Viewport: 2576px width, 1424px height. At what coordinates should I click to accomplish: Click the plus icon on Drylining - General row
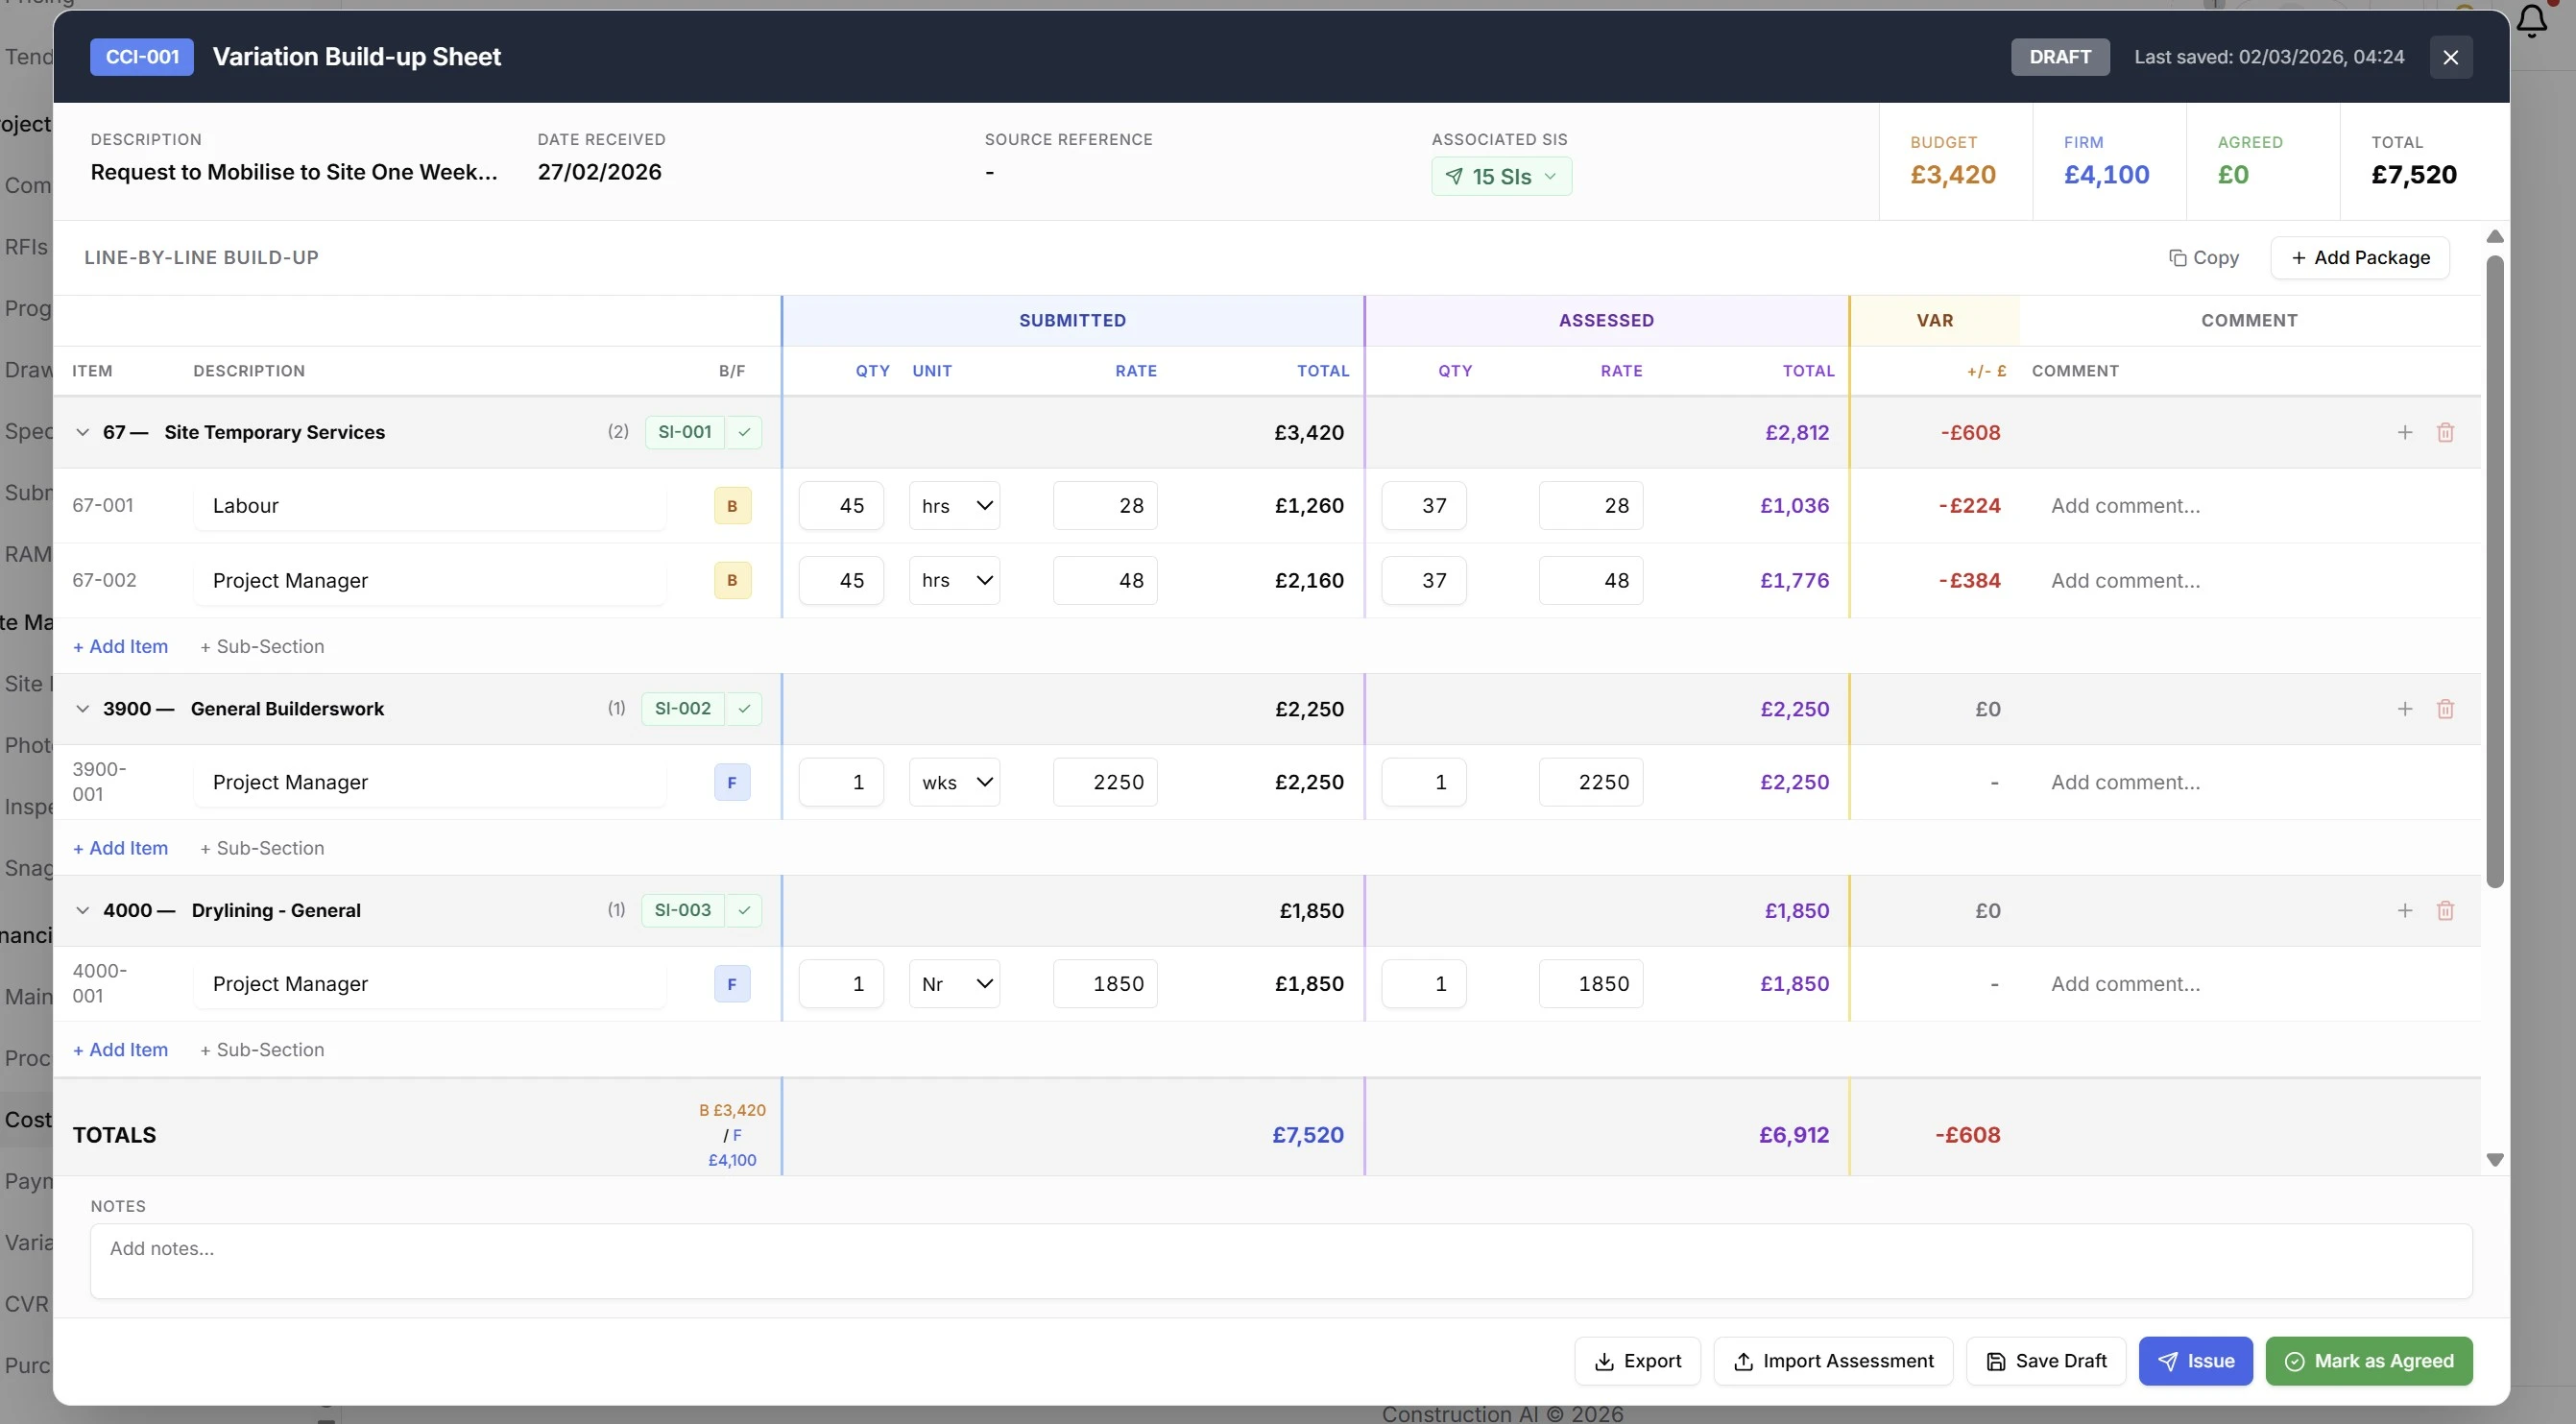click(2405, 910)
